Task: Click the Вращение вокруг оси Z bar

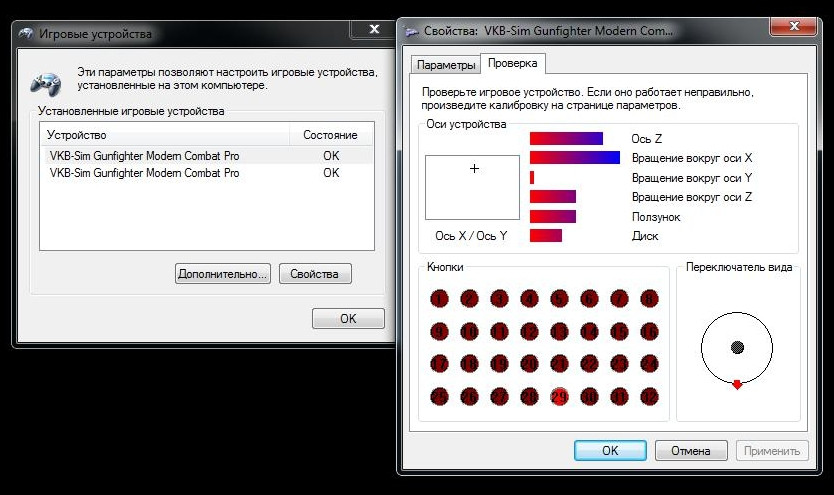Action: (x=553, y=196)
